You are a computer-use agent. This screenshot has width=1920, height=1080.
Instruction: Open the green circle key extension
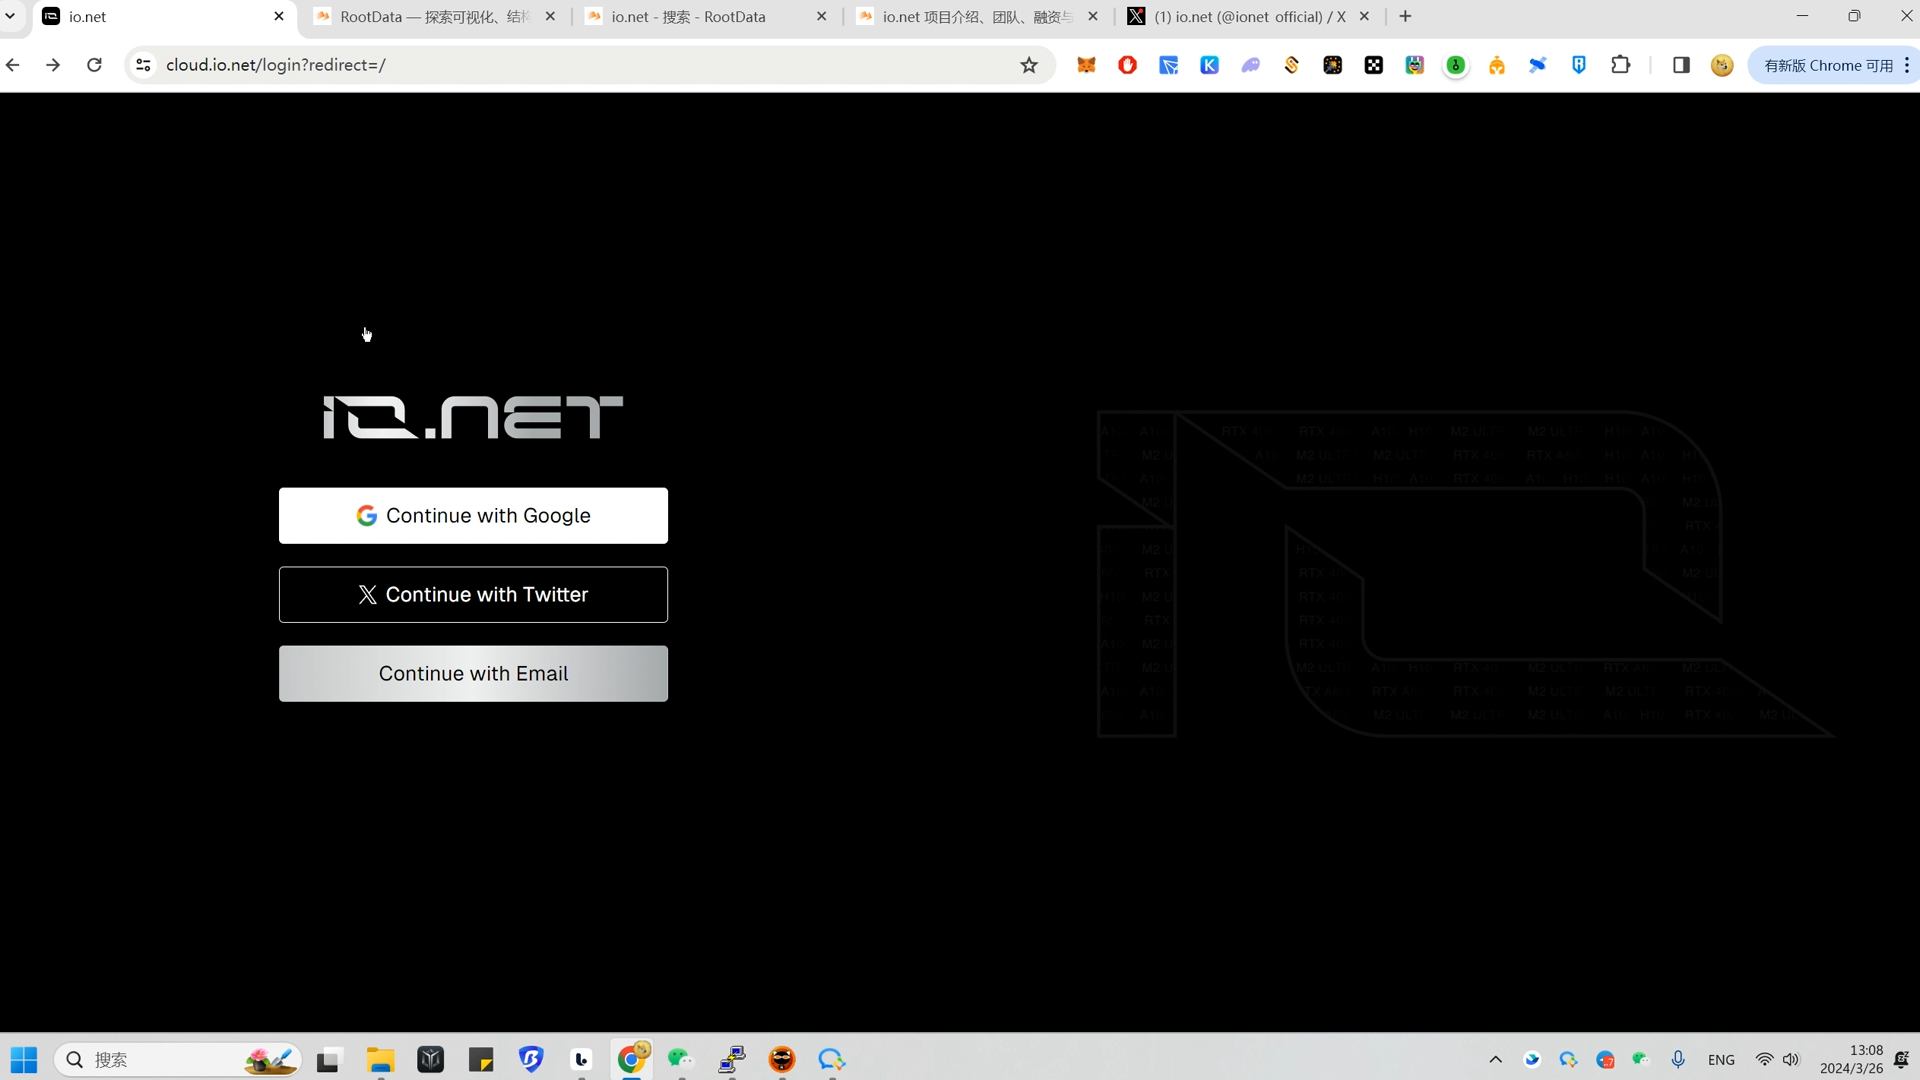pos(1456,65)
